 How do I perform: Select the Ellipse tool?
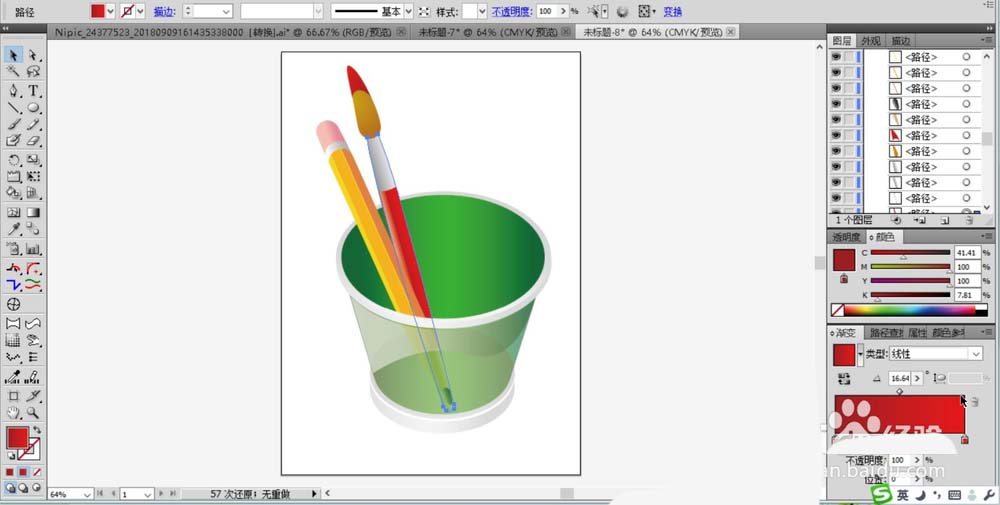coord(33,108)
